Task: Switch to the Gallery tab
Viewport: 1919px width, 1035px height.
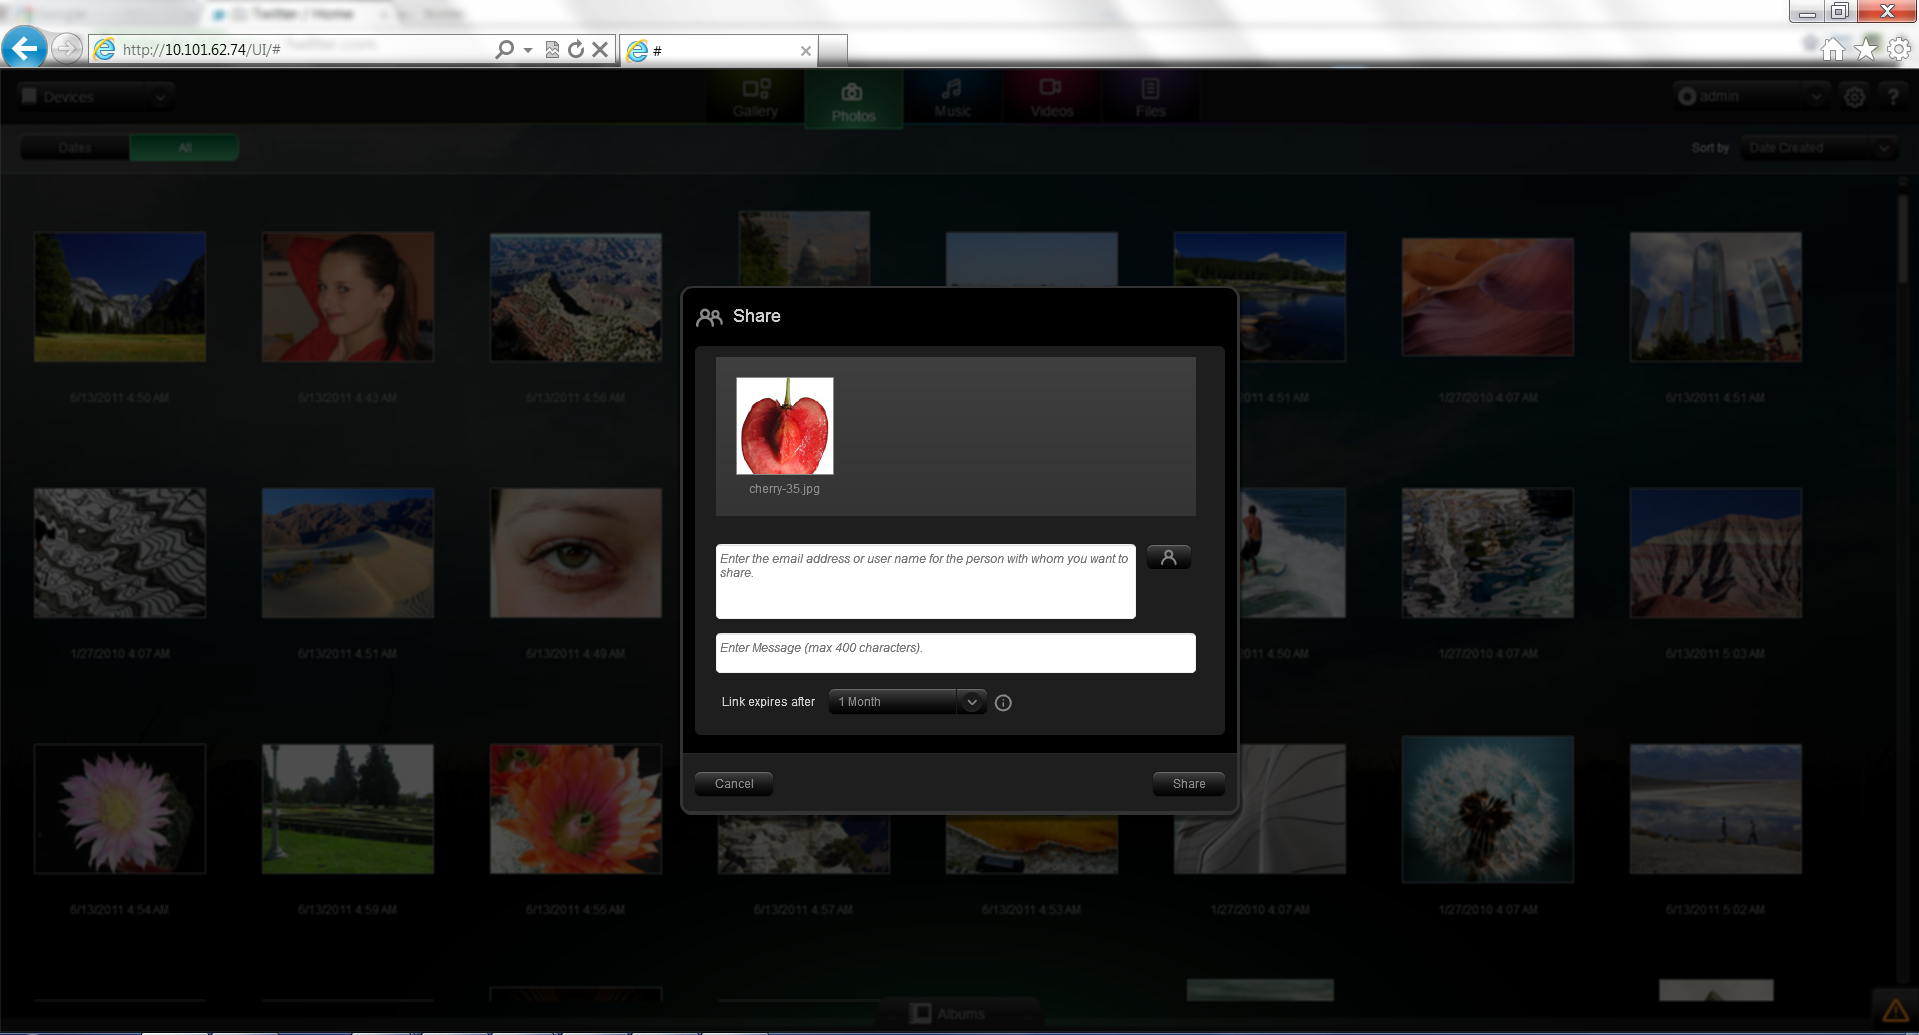Action: click(x=755, y=97)
